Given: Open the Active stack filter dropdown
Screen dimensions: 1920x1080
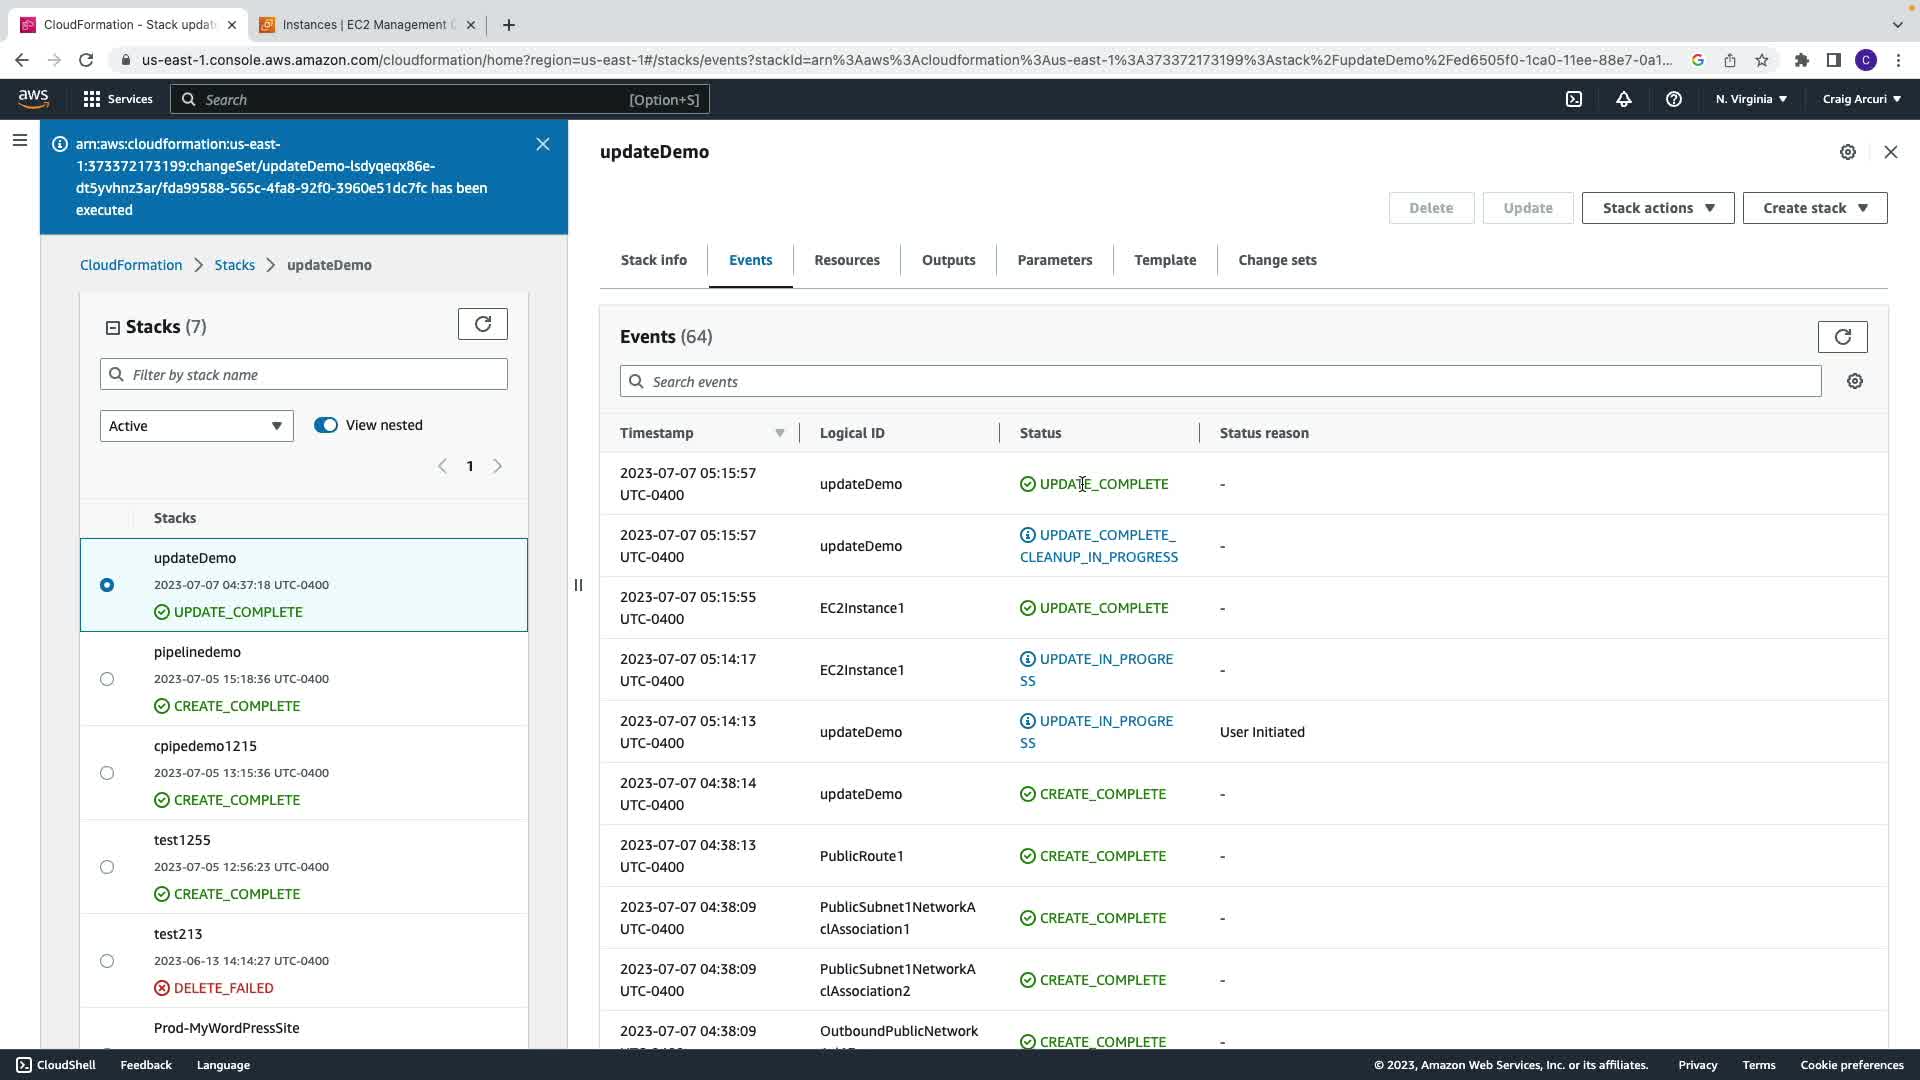Looking at the screenshot, I should pyautogui.click(x=196, y=426).
